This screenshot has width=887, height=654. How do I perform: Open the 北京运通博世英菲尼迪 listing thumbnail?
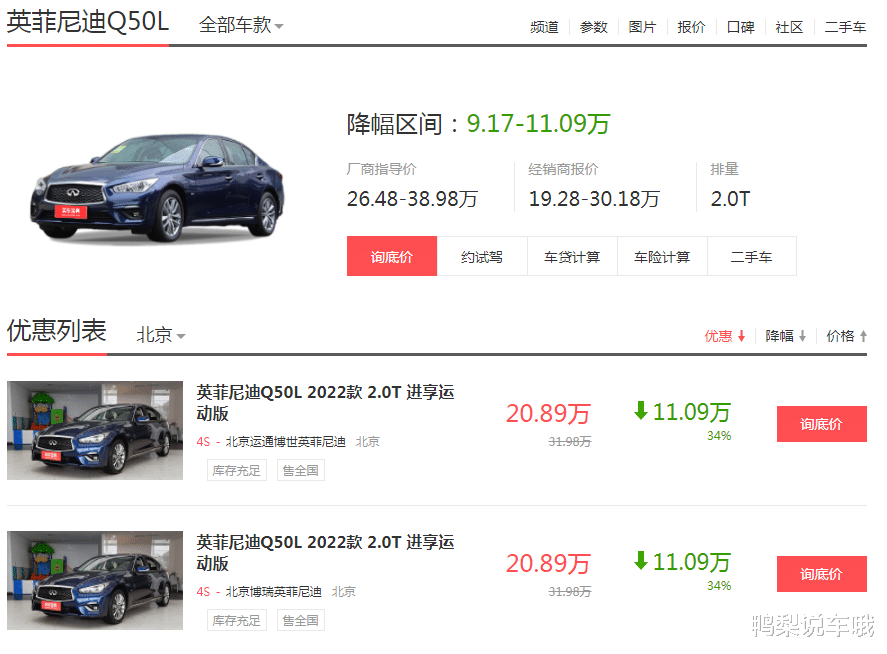pyautogui.click(x=95, y=431)
